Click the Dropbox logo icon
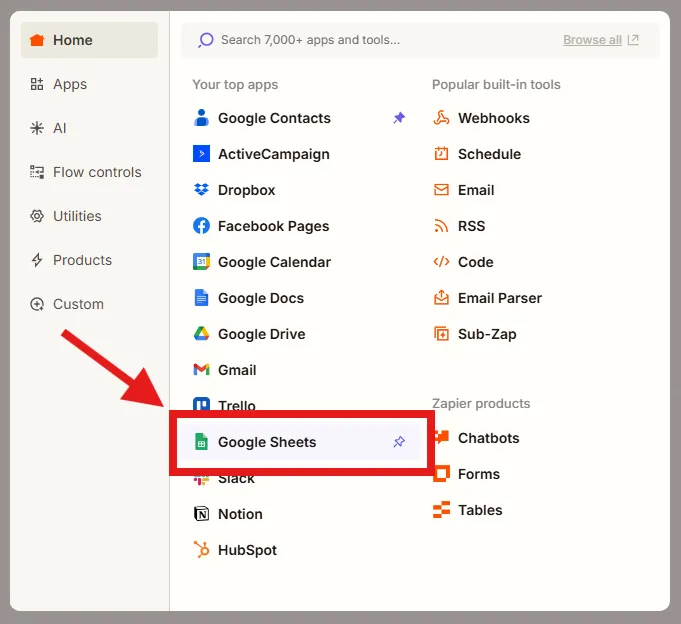The width and height of the screenshot is (681, 624). click(x=201, y=190)
